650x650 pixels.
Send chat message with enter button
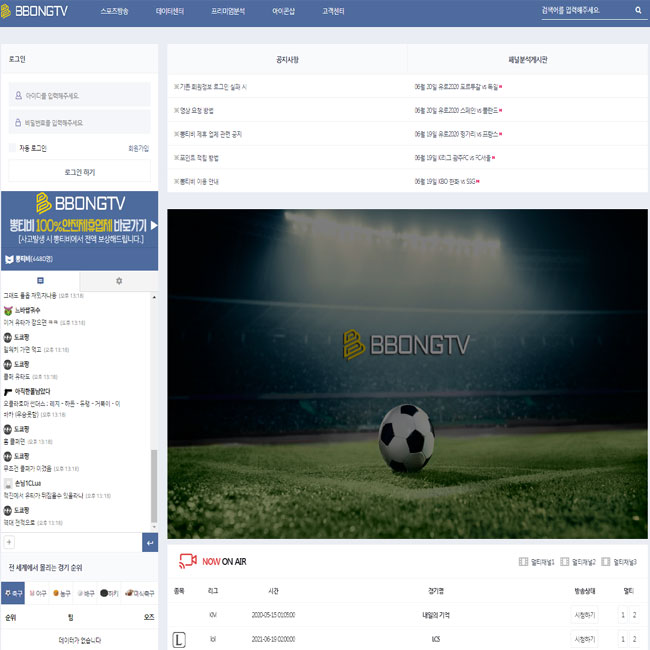pos(150,542)
